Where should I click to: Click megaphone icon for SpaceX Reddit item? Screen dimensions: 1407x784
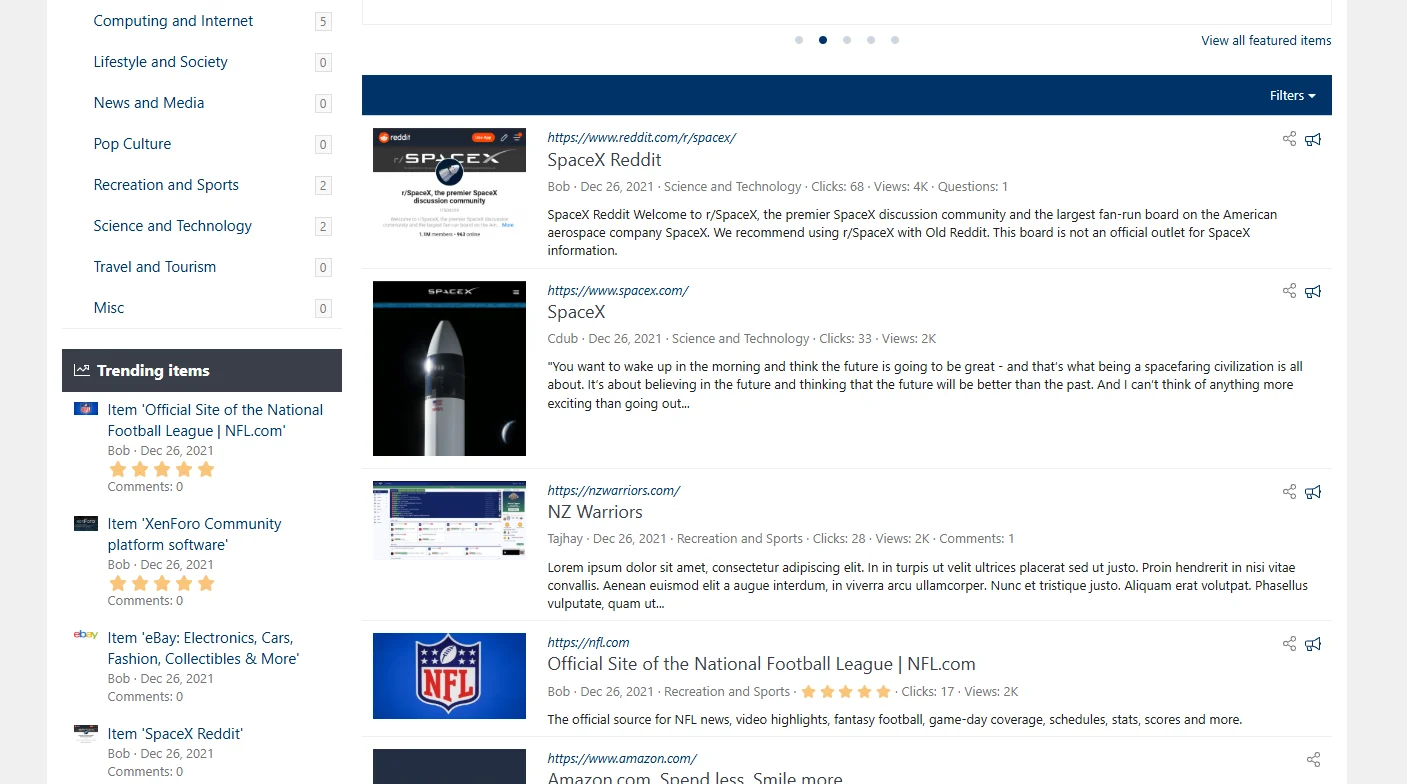(x=1313, y=139)
